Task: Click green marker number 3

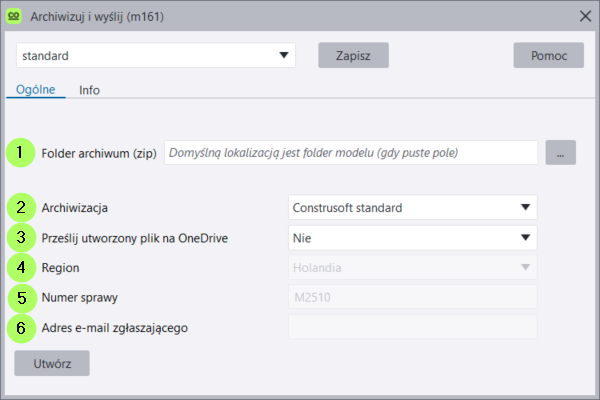Action: point(20,238)
